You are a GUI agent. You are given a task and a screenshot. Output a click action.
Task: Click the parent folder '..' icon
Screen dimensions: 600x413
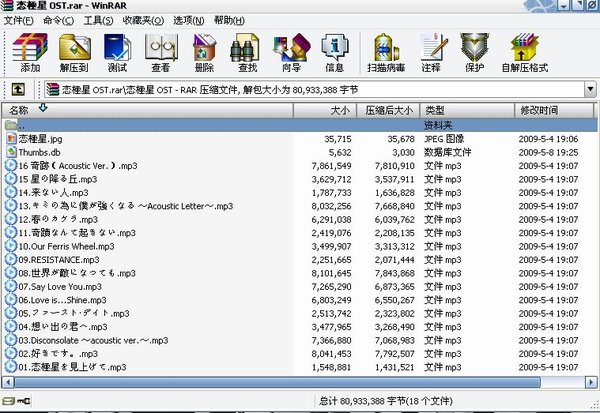pos(11,125)
